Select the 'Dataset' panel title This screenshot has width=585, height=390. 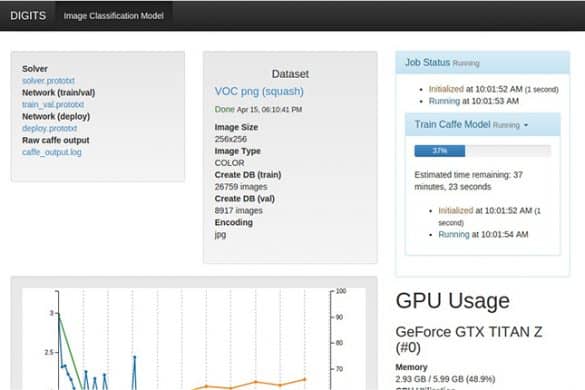290,74
